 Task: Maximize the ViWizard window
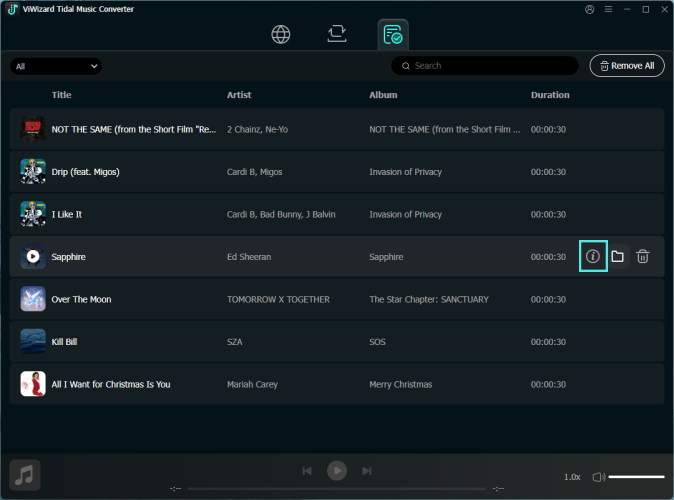(x=646, y=9)
